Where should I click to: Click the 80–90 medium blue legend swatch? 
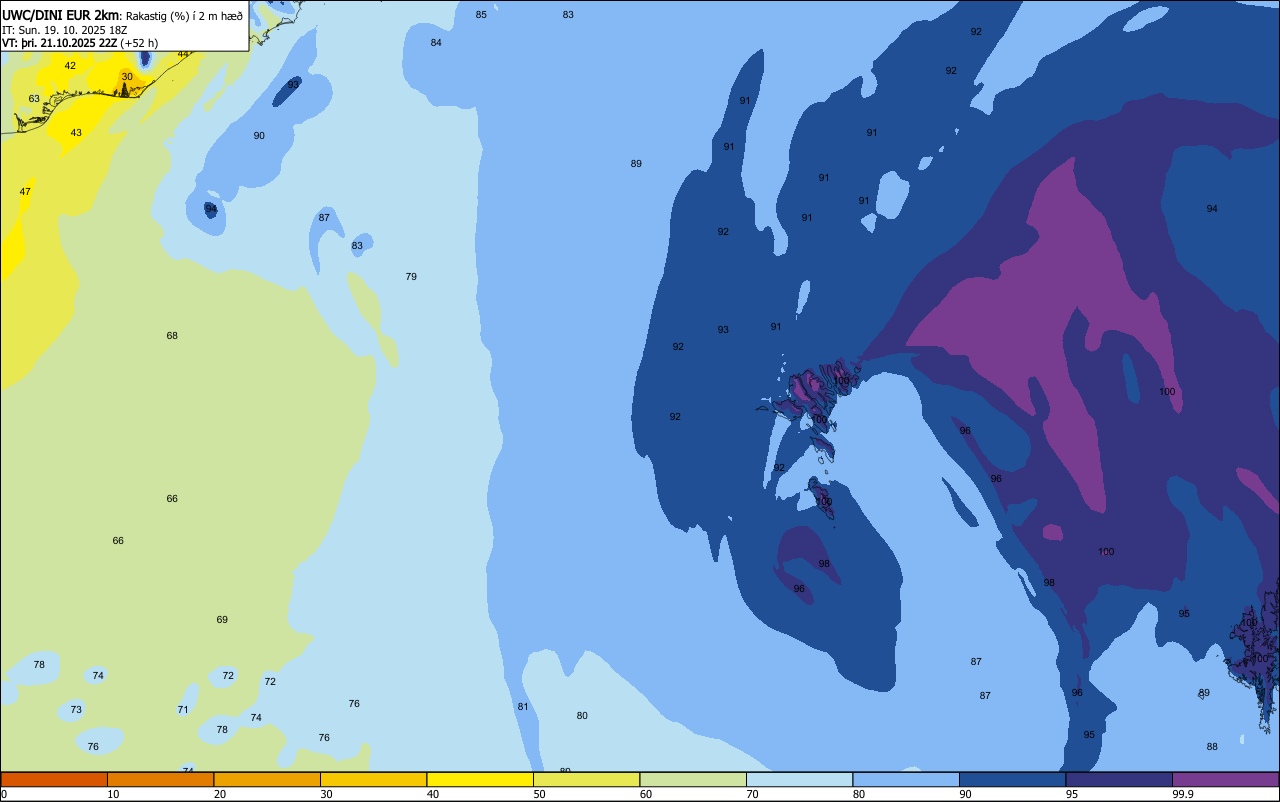point(906,779)
